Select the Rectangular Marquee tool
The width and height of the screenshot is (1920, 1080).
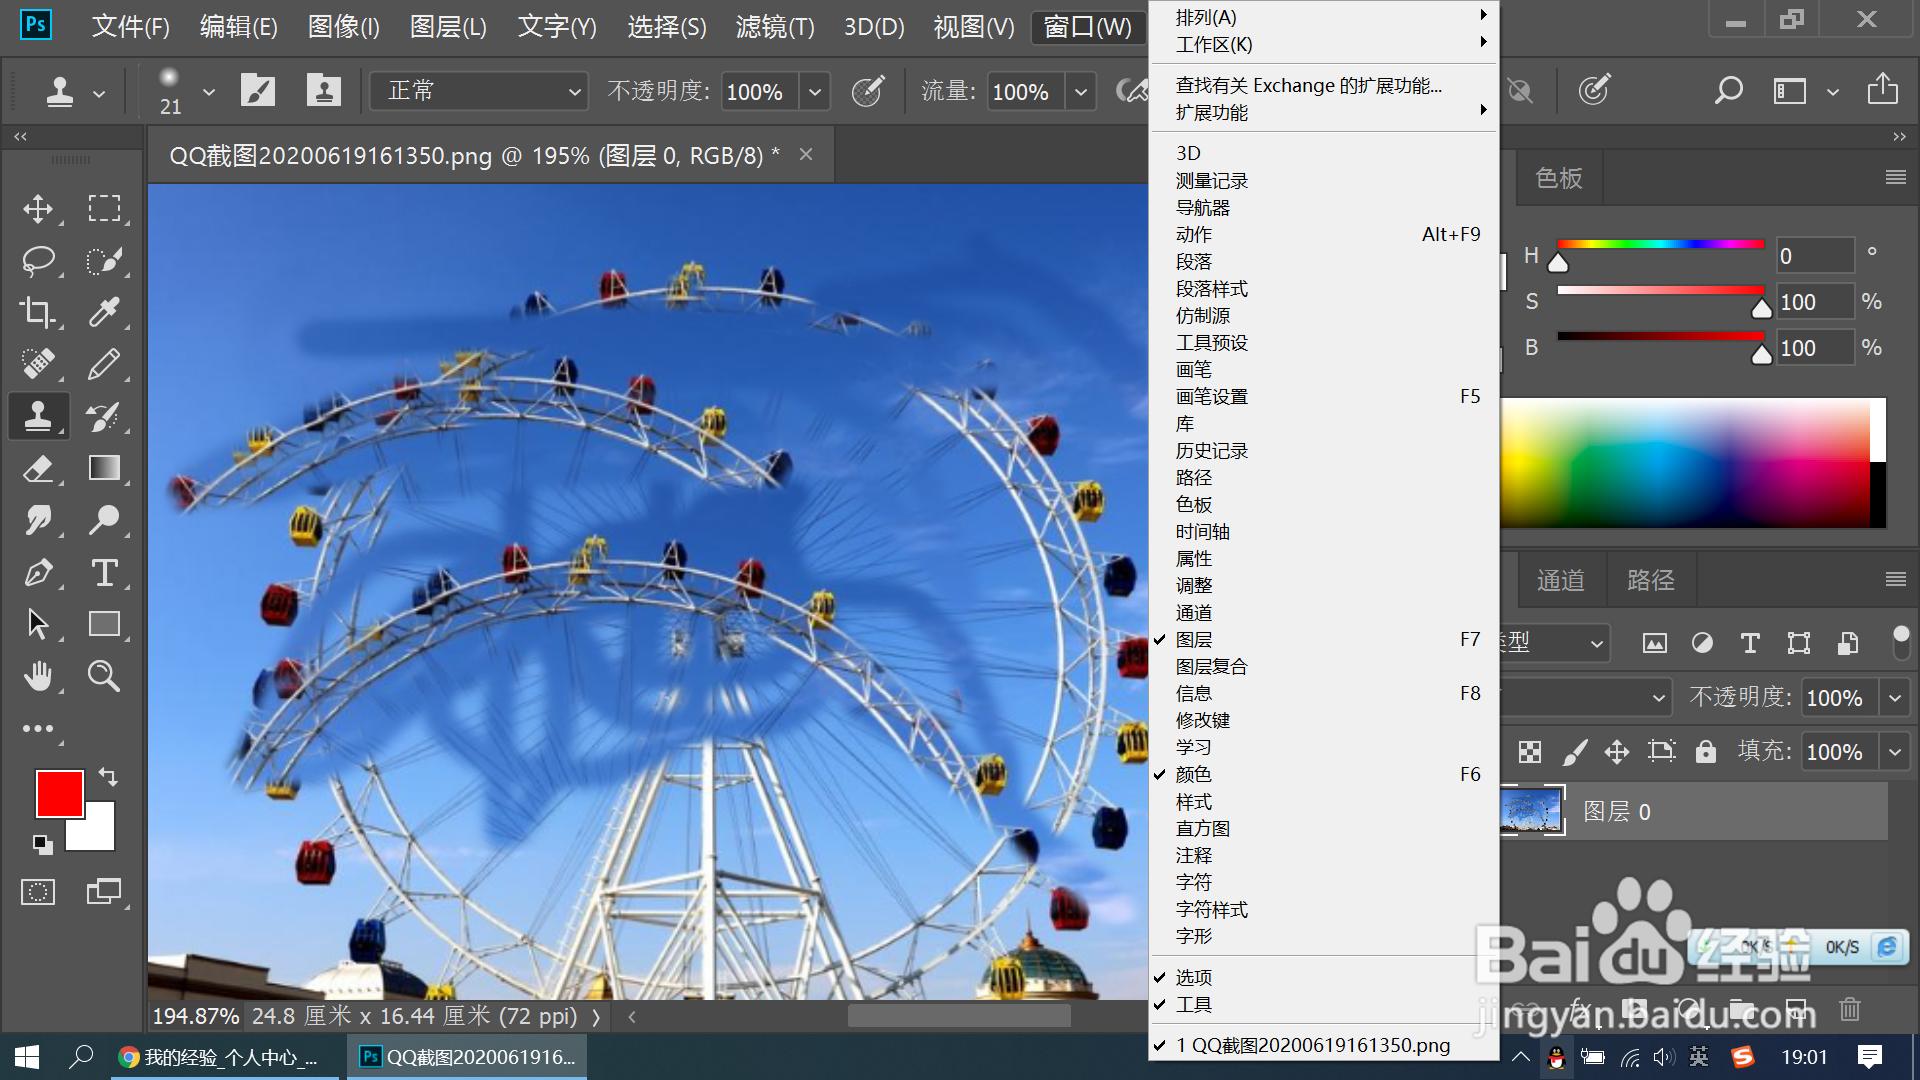(x=104, y=209)
